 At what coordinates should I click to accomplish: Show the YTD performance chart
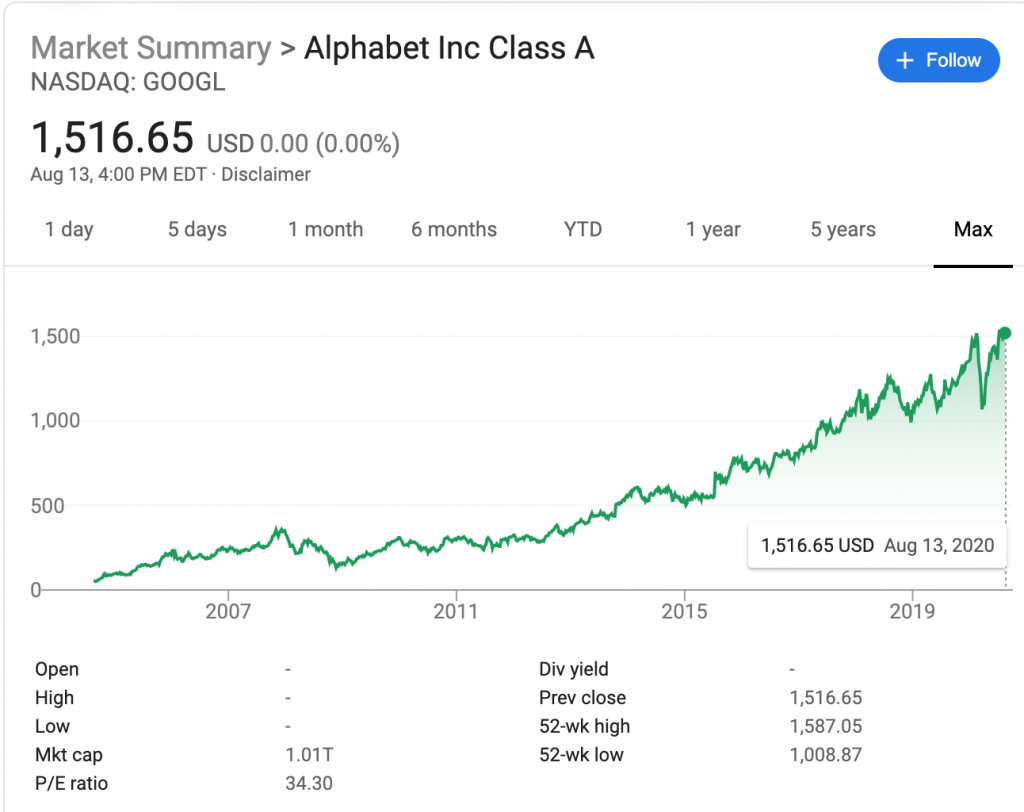click(x=582, y=229)
